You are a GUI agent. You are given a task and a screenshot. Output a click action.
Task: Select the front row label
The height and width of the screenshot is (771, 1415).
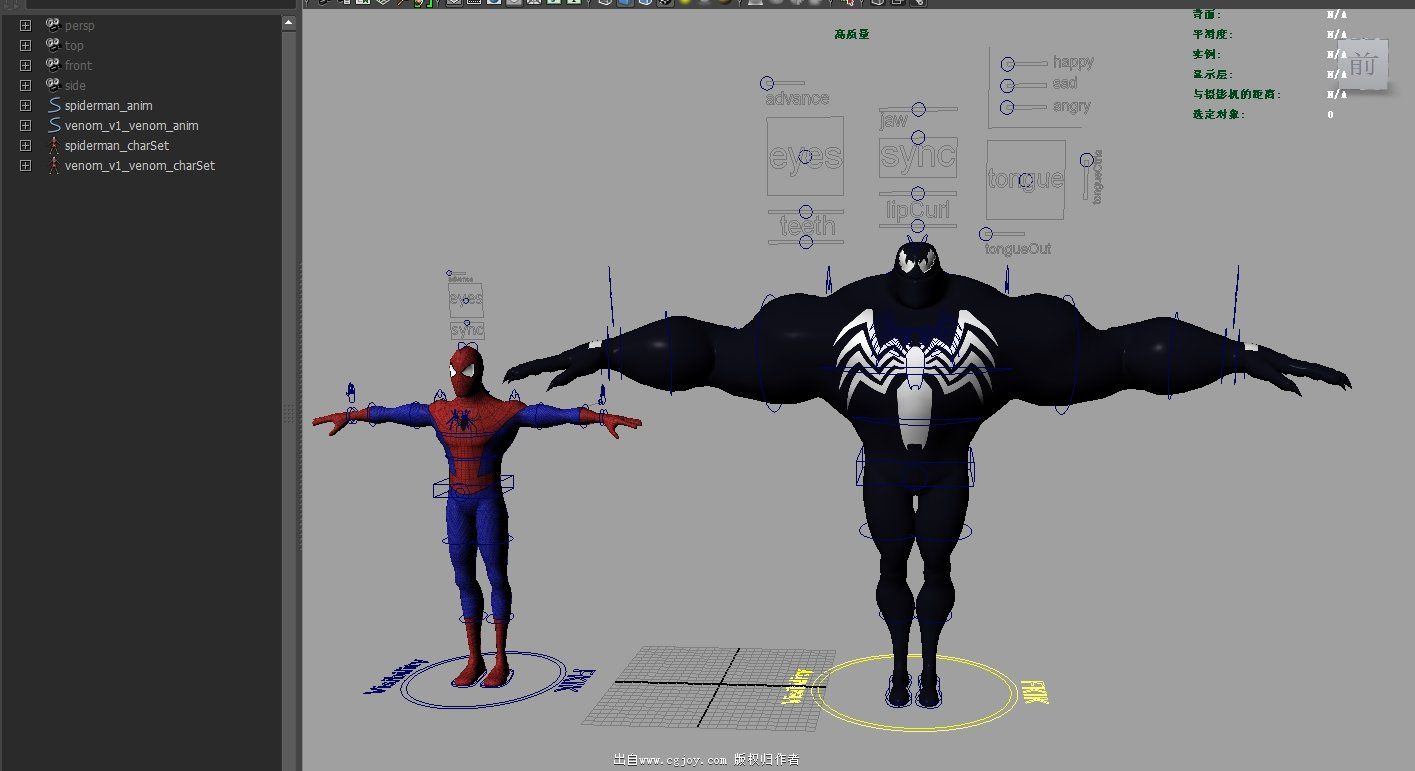[79, 66]
